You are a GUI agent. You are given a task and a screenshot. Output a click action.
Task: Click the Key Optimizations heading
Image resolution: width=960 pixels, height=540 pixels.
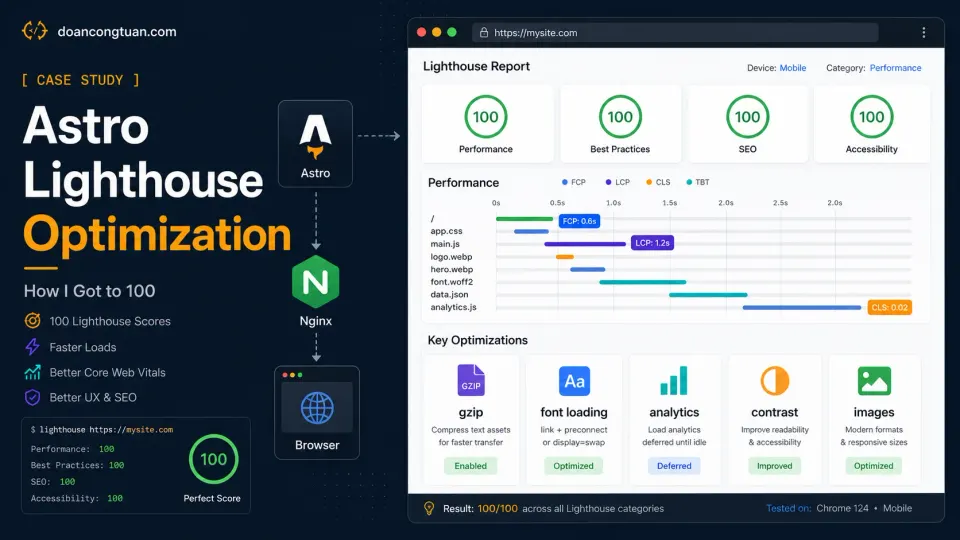pos(478,340)
